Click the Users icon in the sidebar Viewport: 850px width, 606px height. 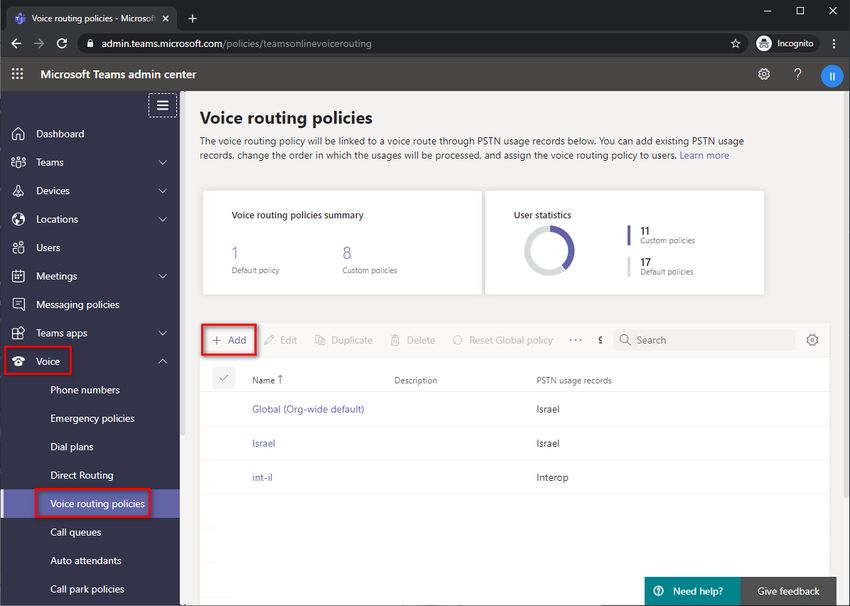pyautogui.click(x=18, y=248)
